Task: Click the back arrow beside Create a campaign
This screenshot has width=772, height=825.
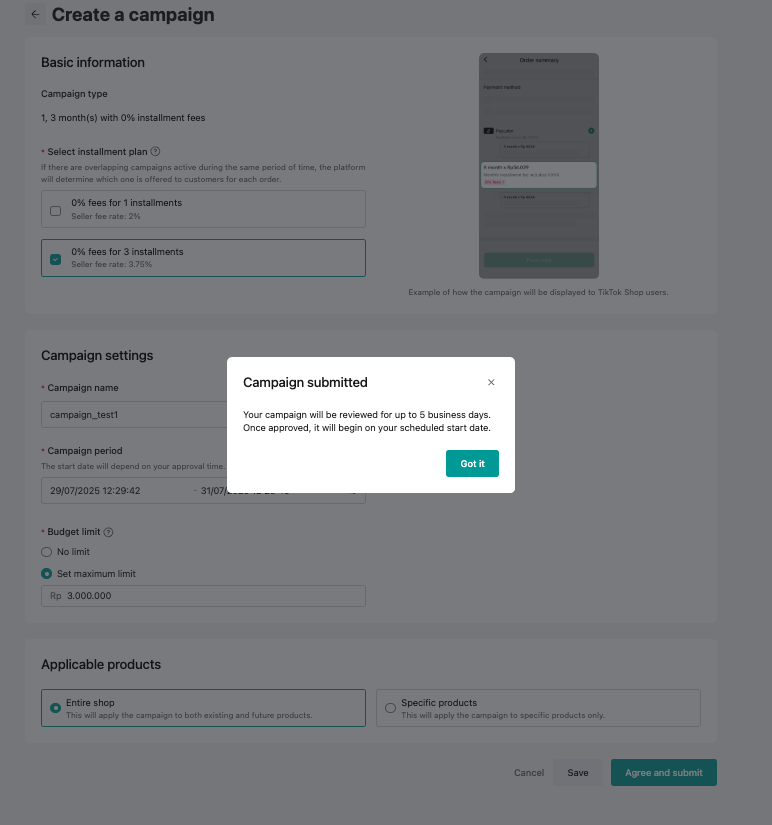Action: [x=36, y=15]
